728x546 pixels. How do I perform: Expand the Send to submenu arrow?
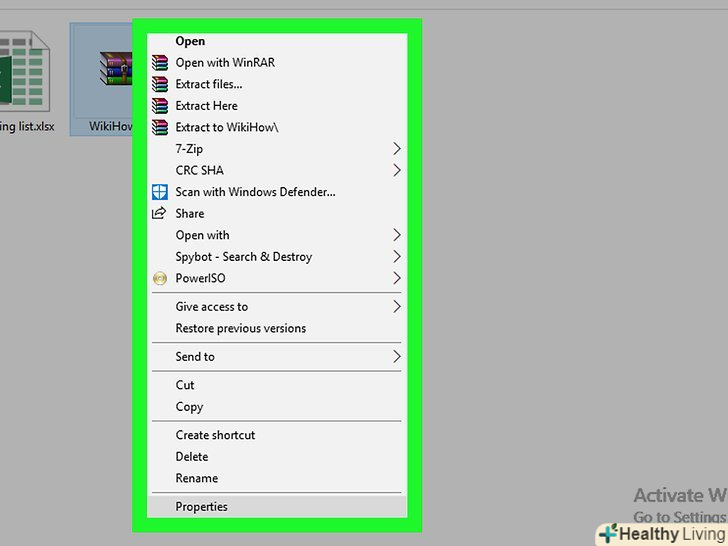(x=396, y=357)
